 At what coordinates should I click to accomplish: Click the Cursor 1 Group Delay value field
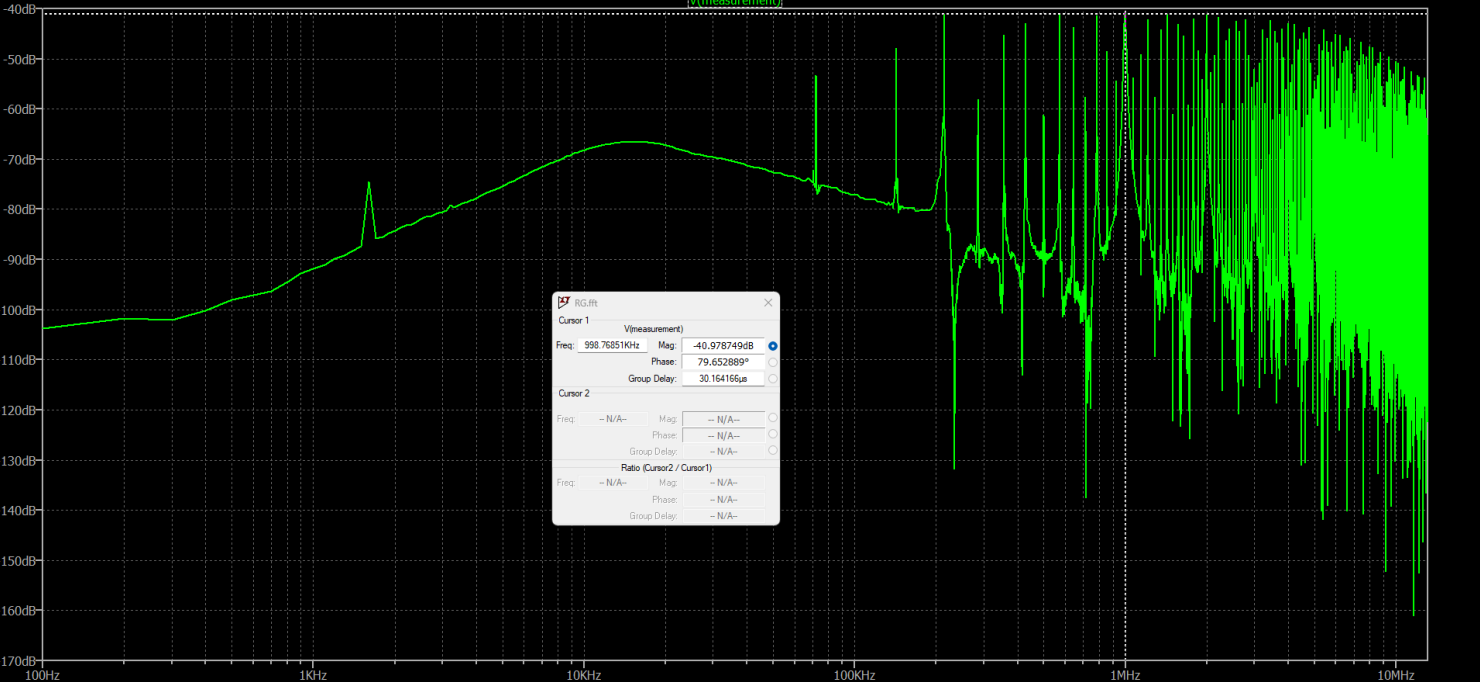722,379
